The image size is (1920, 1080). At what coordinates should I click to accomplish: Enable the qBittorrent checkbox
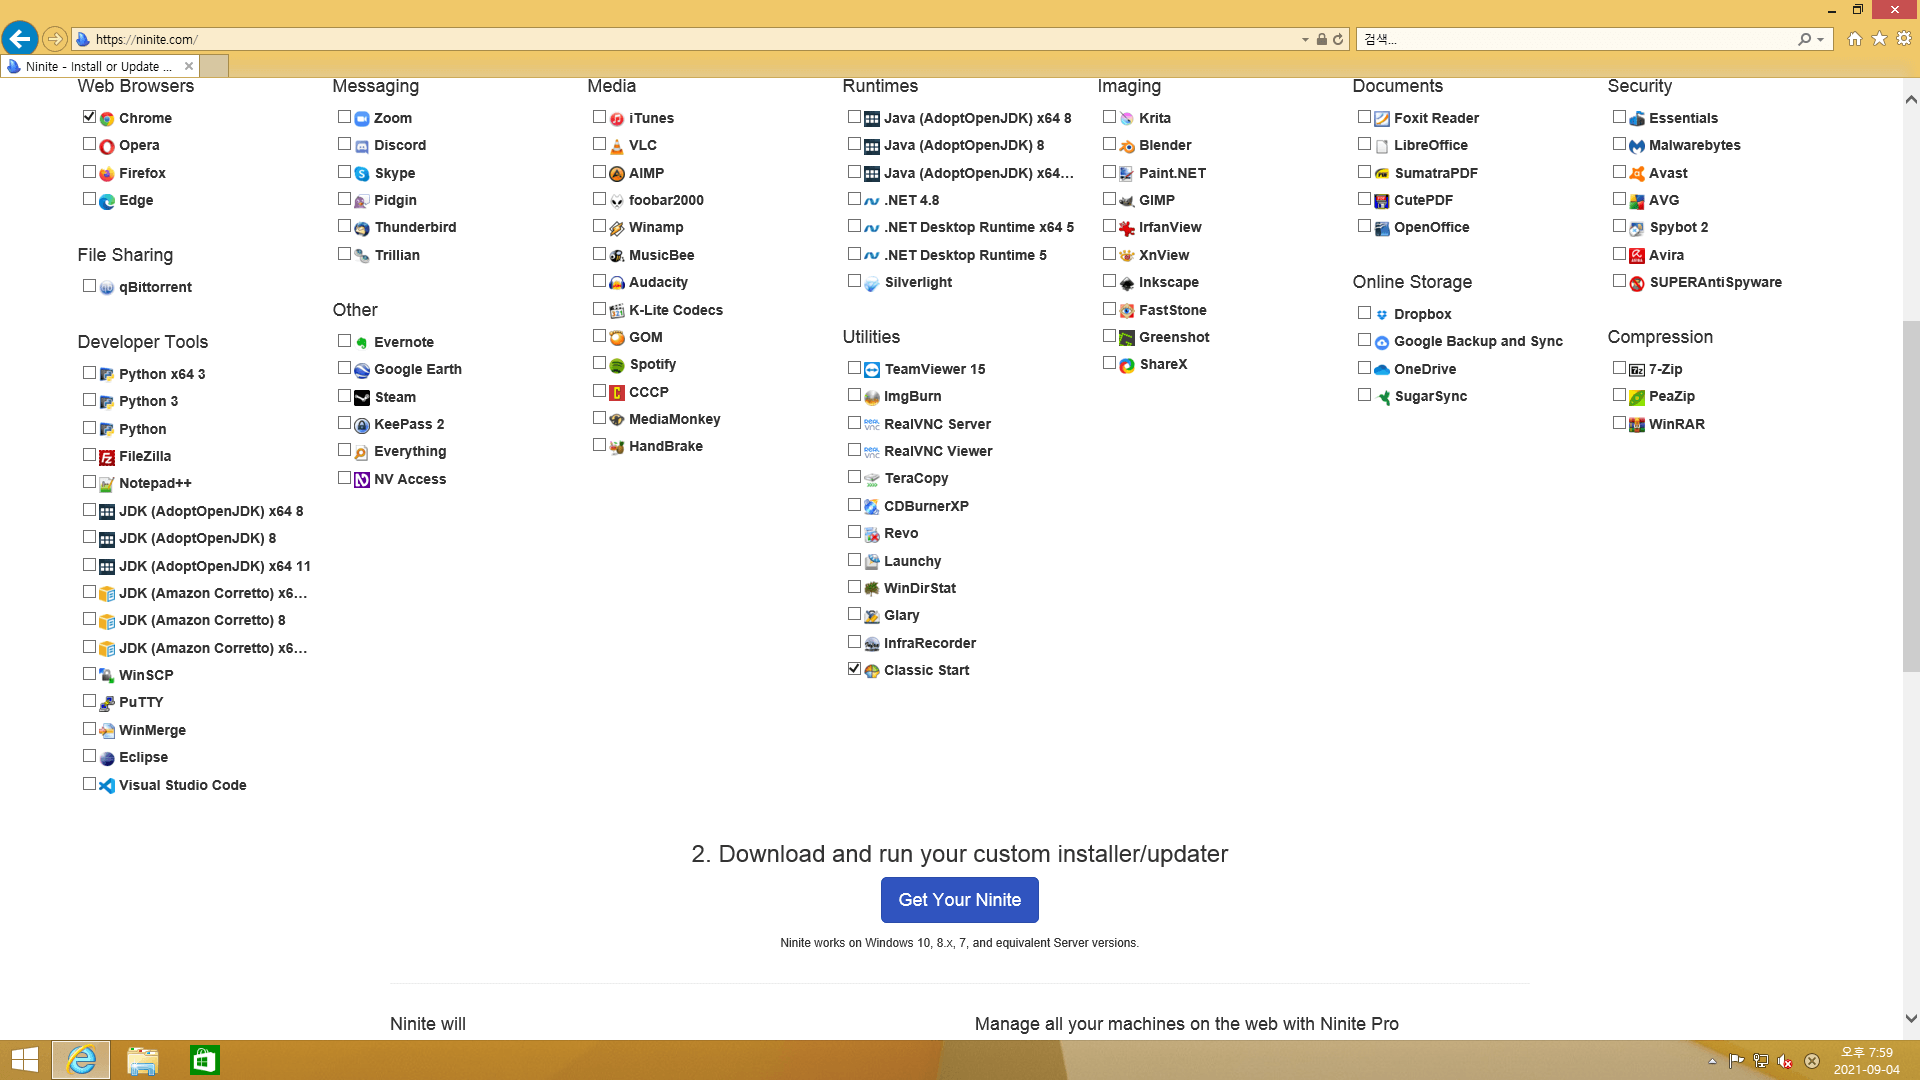tap(89, 286)
